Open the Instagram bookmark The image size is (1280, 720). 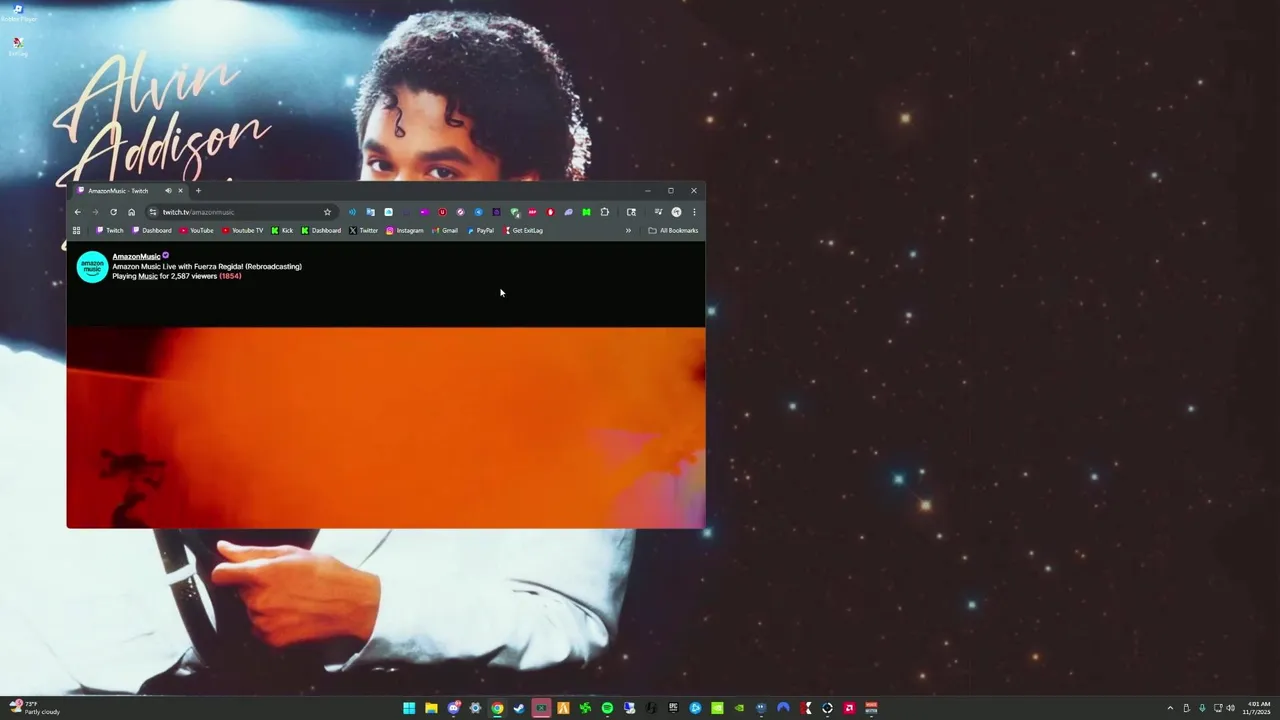[405, 231]
